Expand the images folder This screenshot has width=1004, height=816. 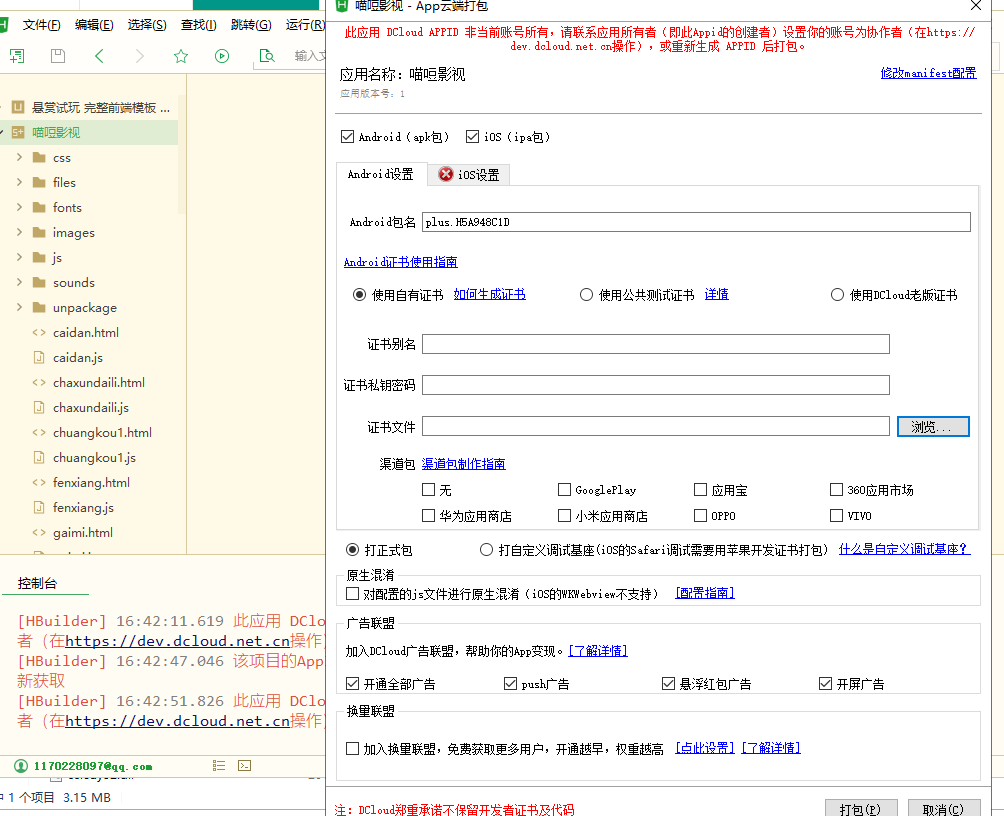click(19, 233)
